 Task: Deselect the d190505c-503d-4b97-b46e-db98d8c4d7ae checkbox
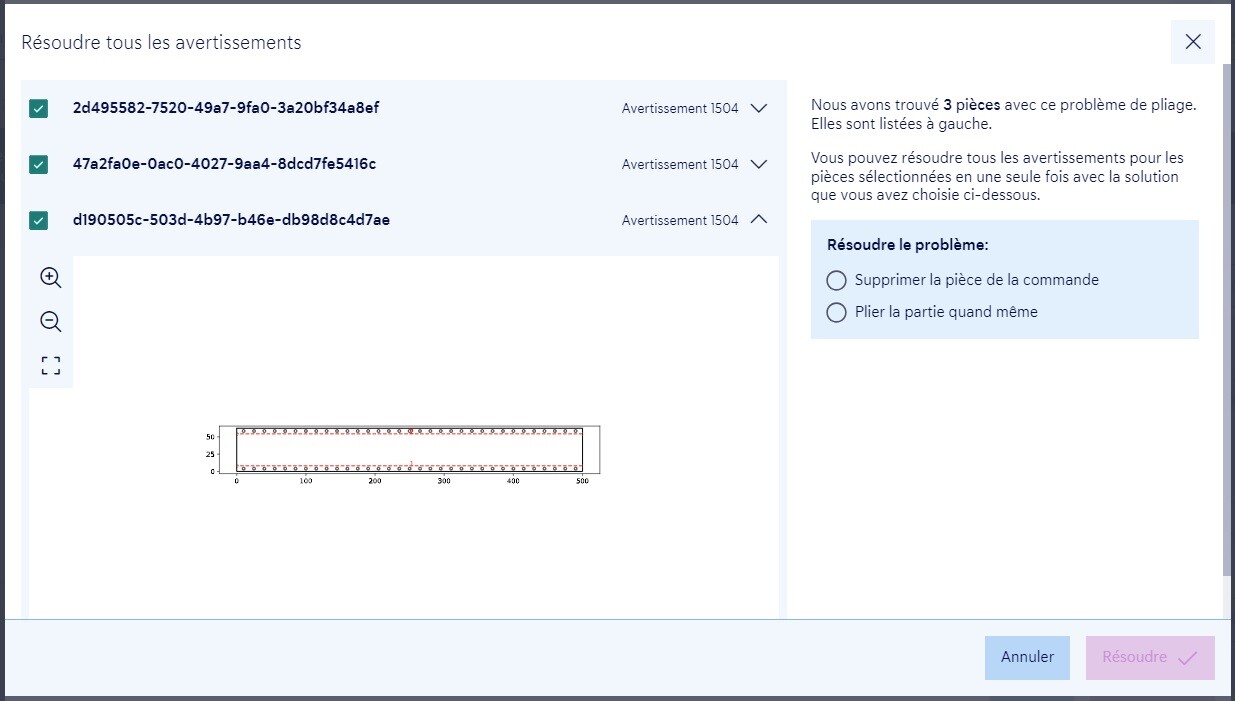39,221
